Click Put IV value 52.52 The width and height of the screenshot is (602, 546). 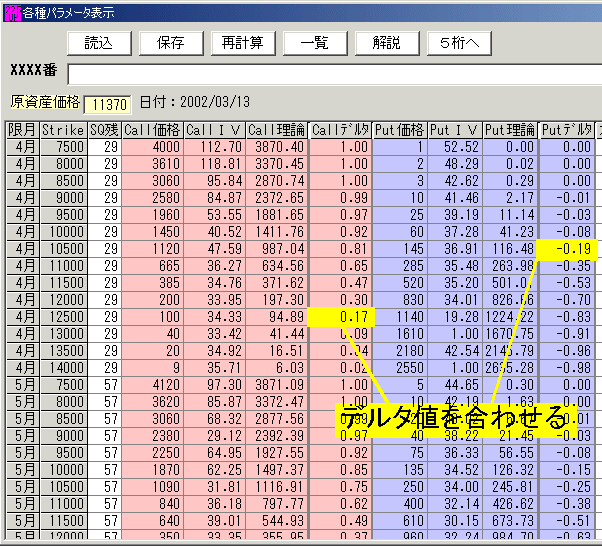coord(455,147)
